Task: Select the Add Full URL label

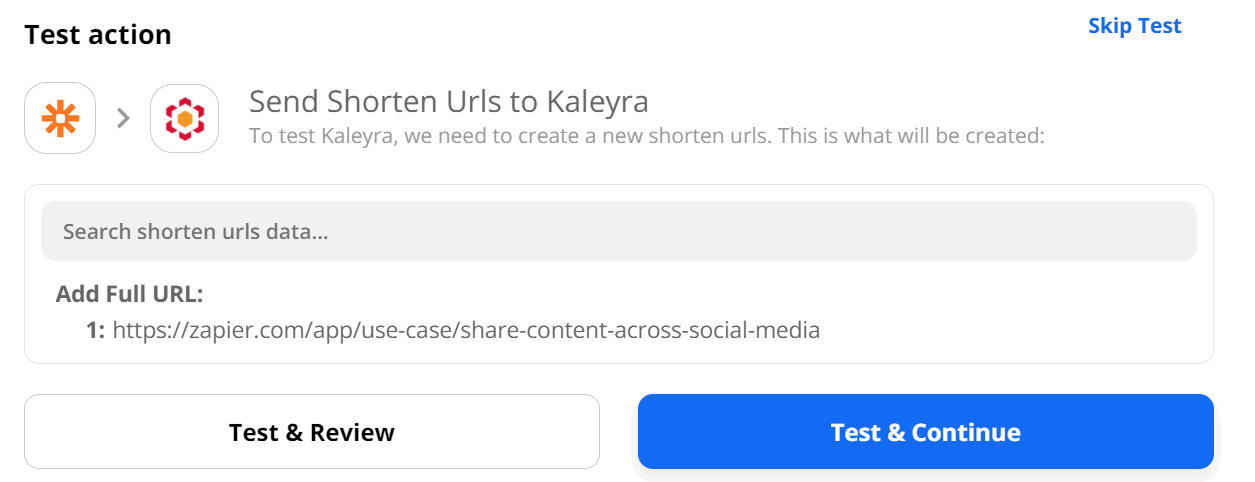Action: click(130, 294)
